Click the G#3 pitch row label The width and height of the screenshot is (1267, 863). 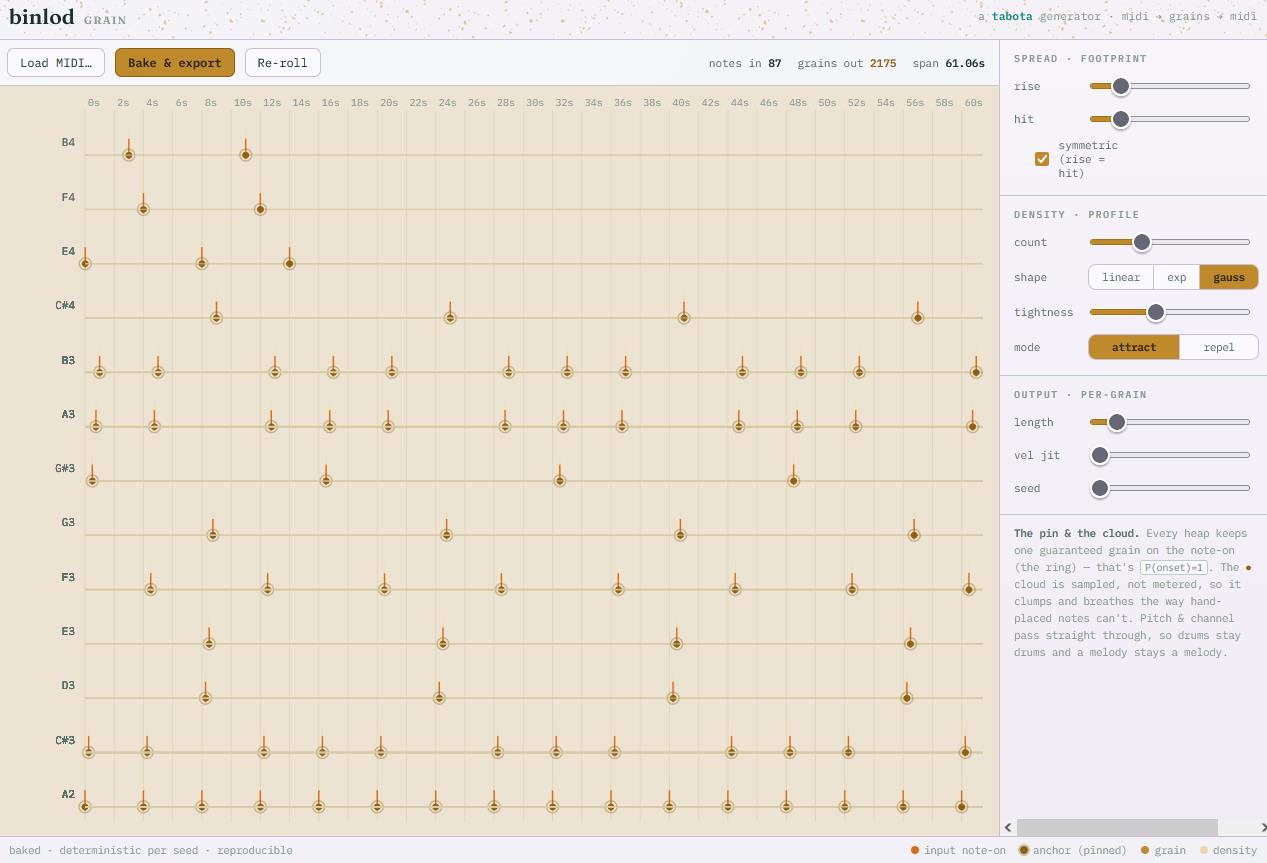65,468
